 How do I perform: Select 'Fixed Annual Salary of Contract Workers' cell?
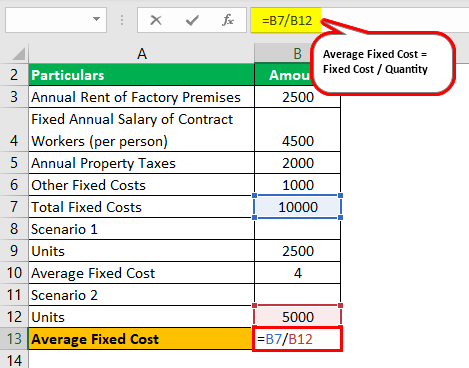click(141, 130)
